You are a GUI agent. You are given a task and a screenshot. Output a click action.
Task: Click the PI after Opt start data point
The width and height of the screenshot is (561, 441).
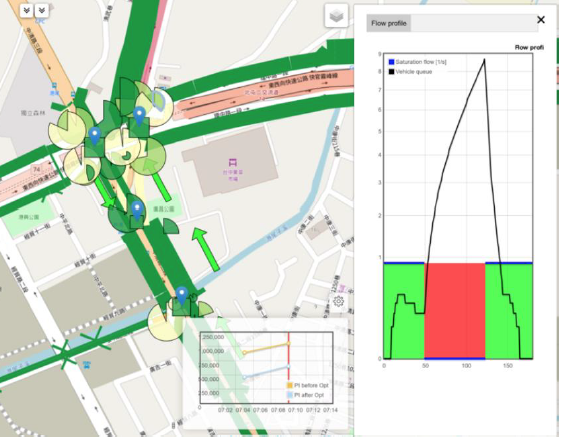(245, 377)
